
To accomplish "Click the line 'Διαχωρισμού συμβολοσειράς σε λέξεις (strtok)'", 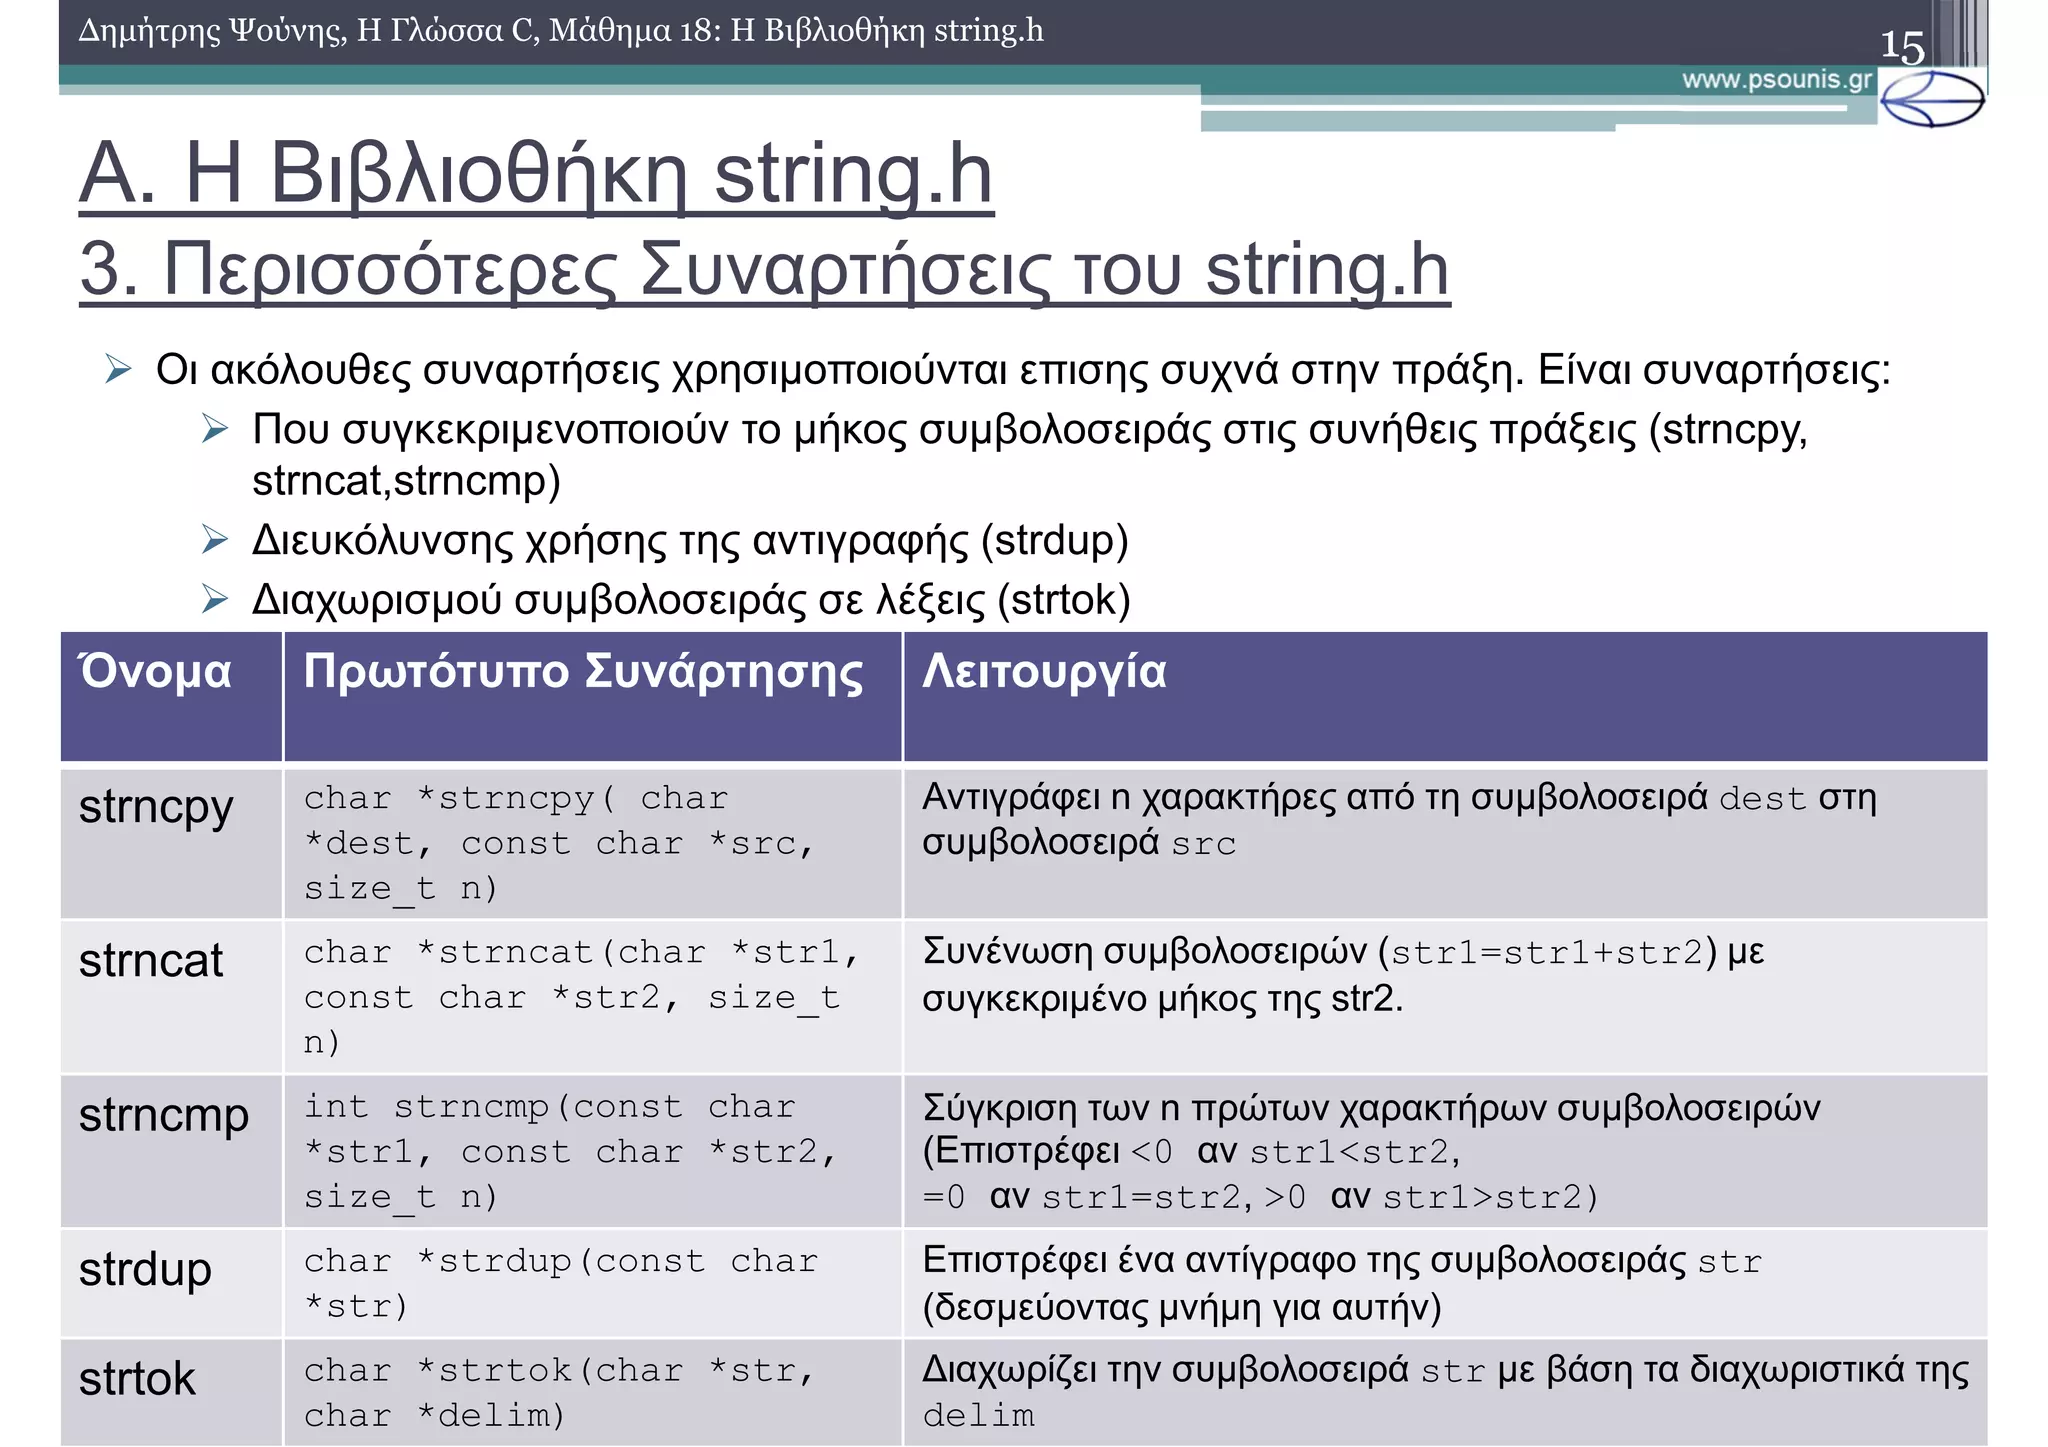I will point(691,599).
